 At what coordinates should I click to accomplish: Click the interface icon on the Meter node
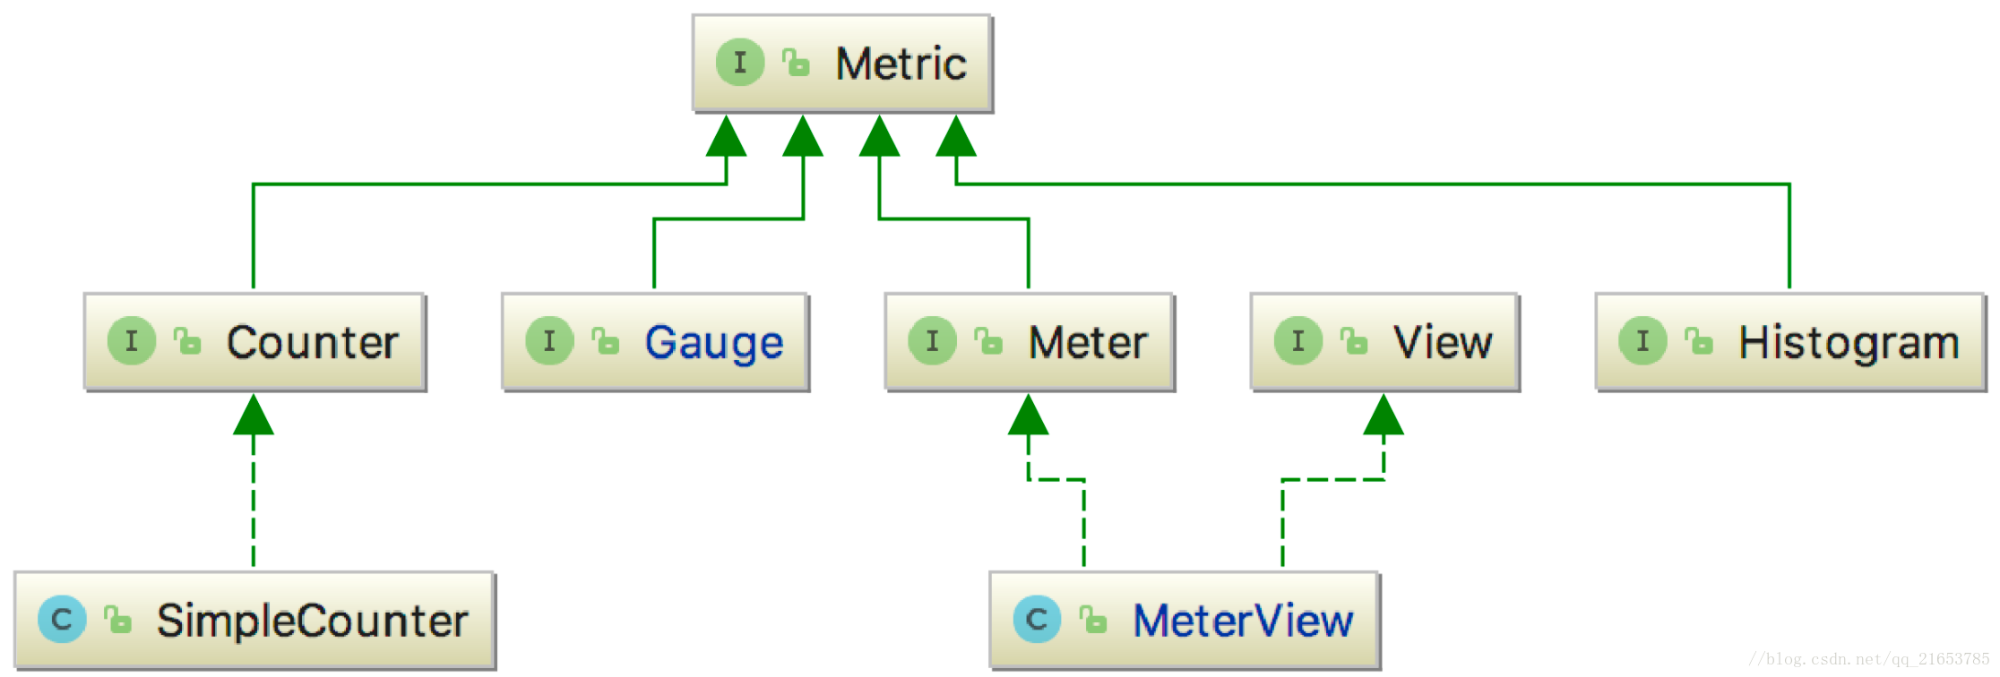(x=932, y=341)
